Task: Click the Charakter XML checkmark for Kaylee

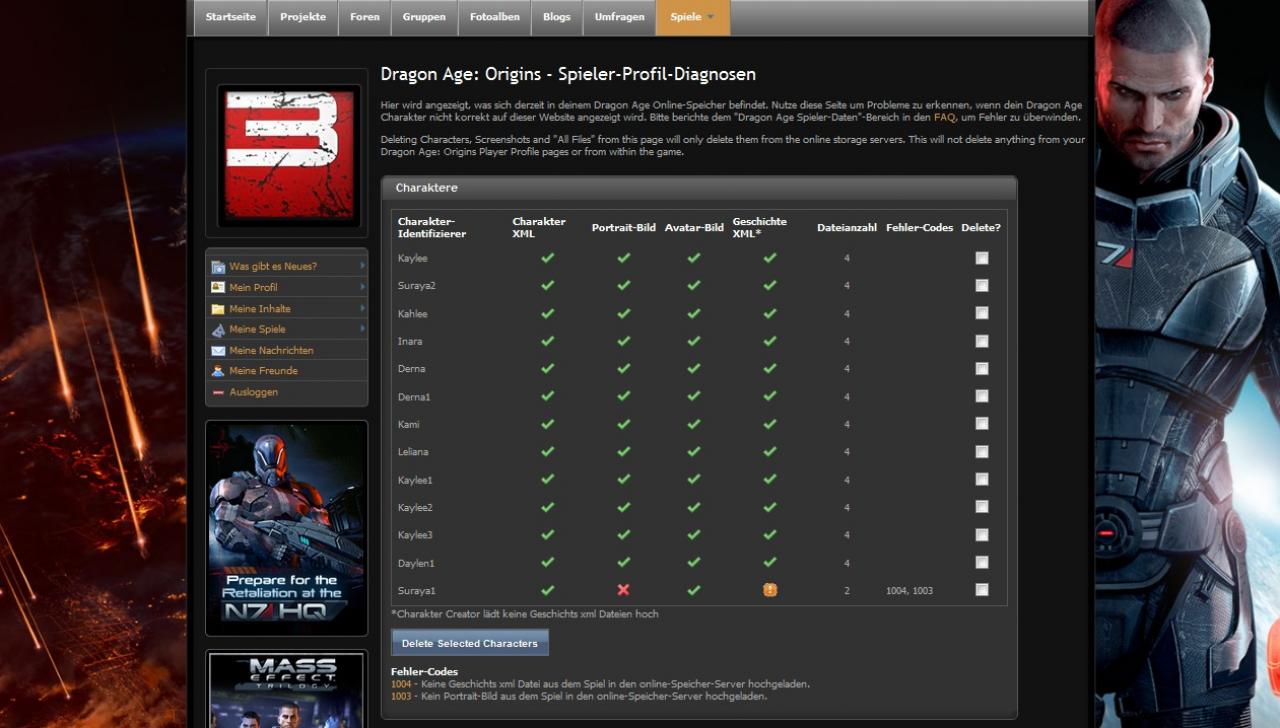Action: (548, 257)
